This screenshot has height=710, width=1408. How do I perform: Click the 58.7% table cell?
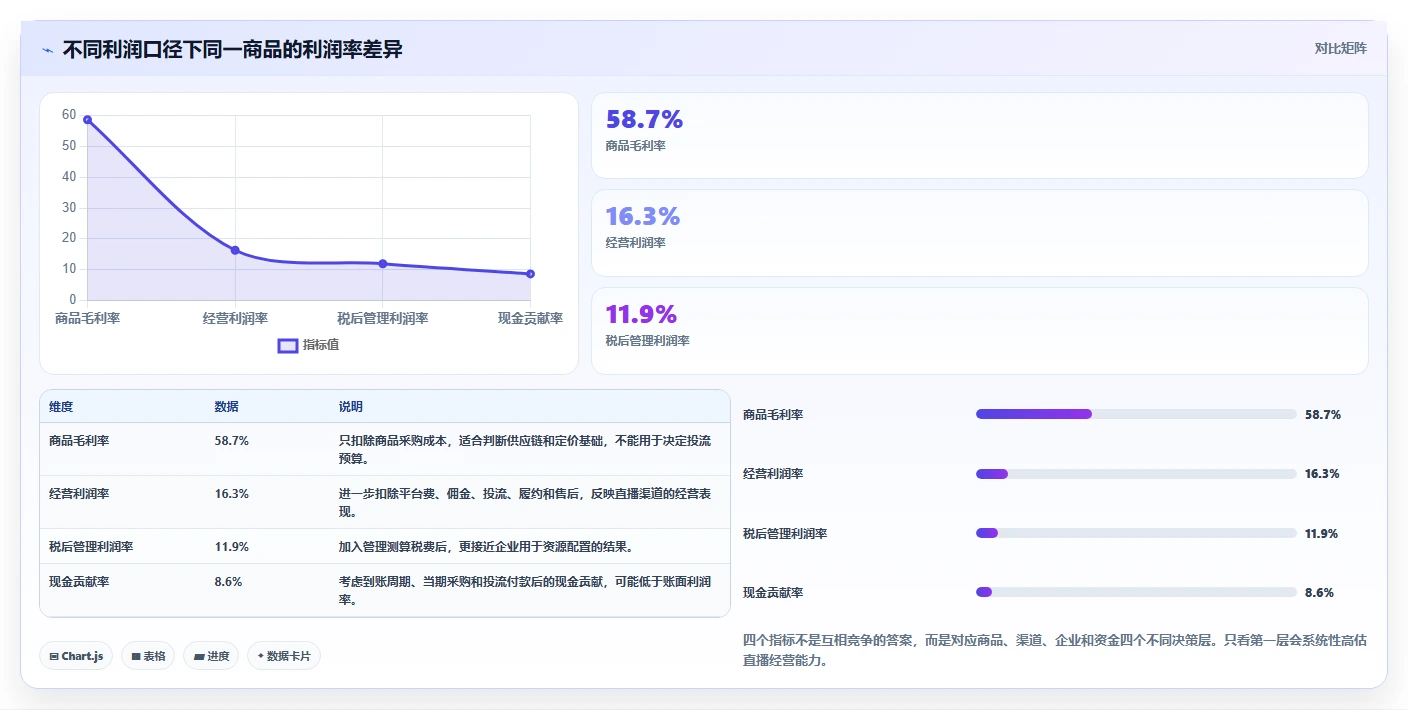point(231,440)
